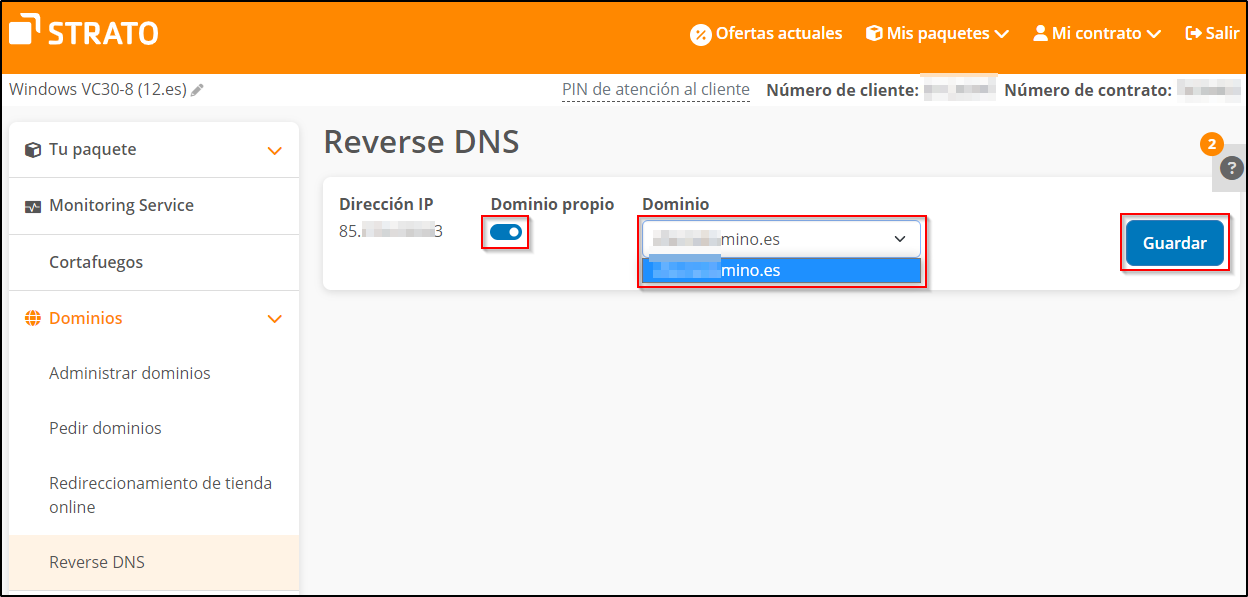Collapse the Dominios section
The image size is (1248, 597).
275,318
